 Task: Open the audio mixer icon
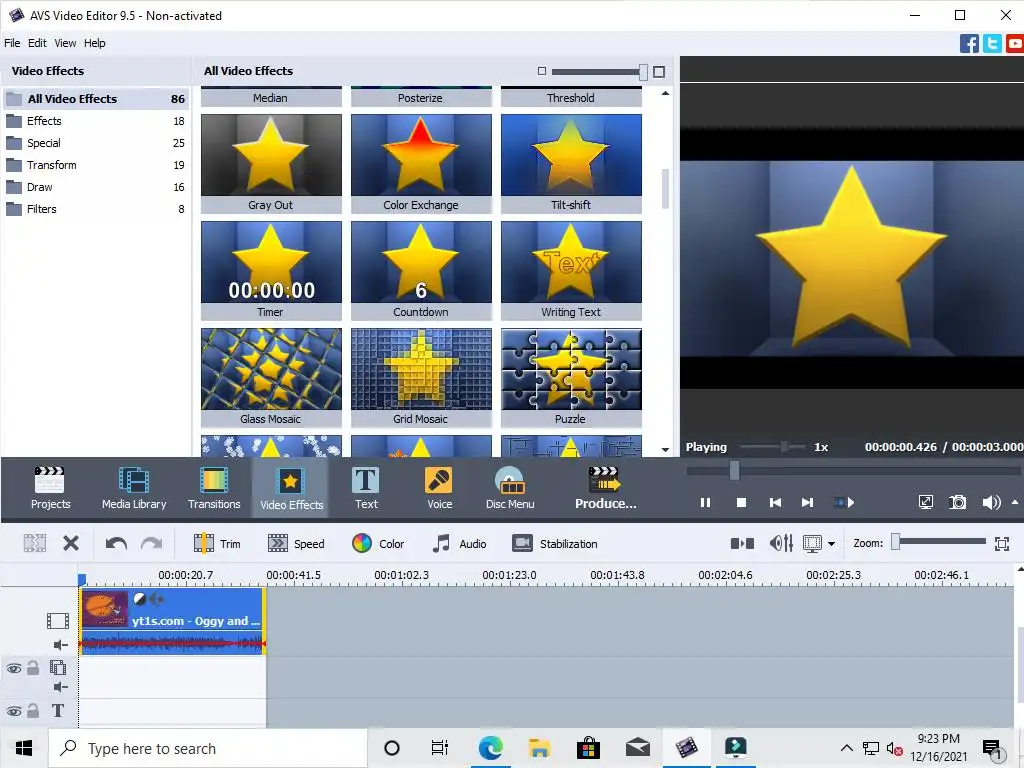[x=781, y=543]
